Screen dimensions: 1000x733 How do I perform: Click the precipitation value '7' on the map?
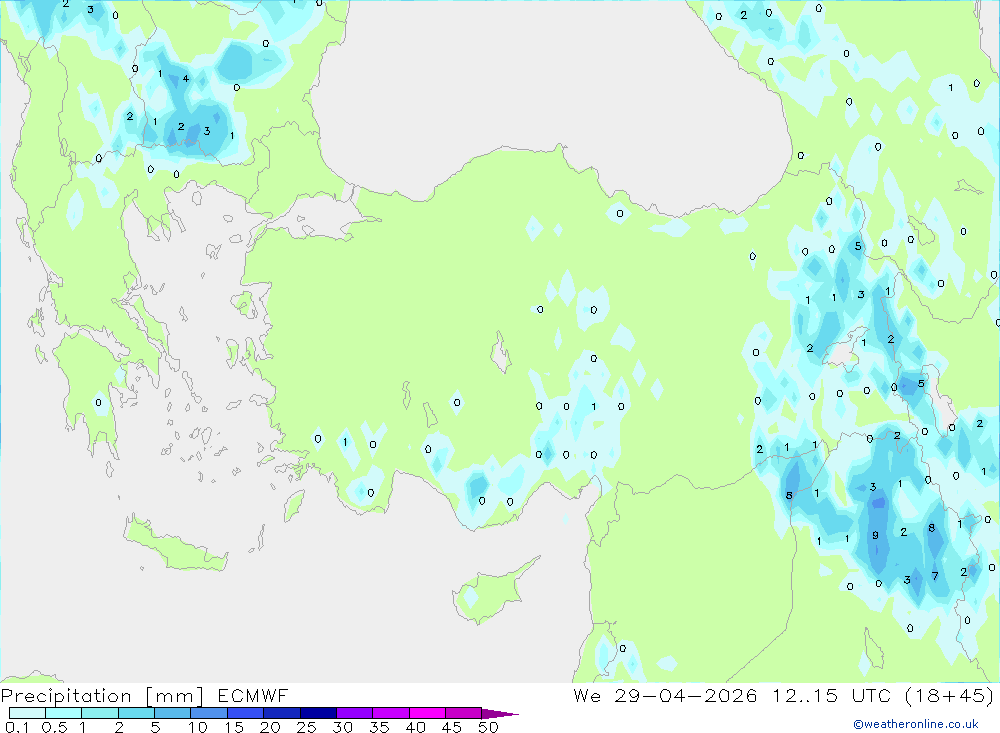[x=935, y=576]
